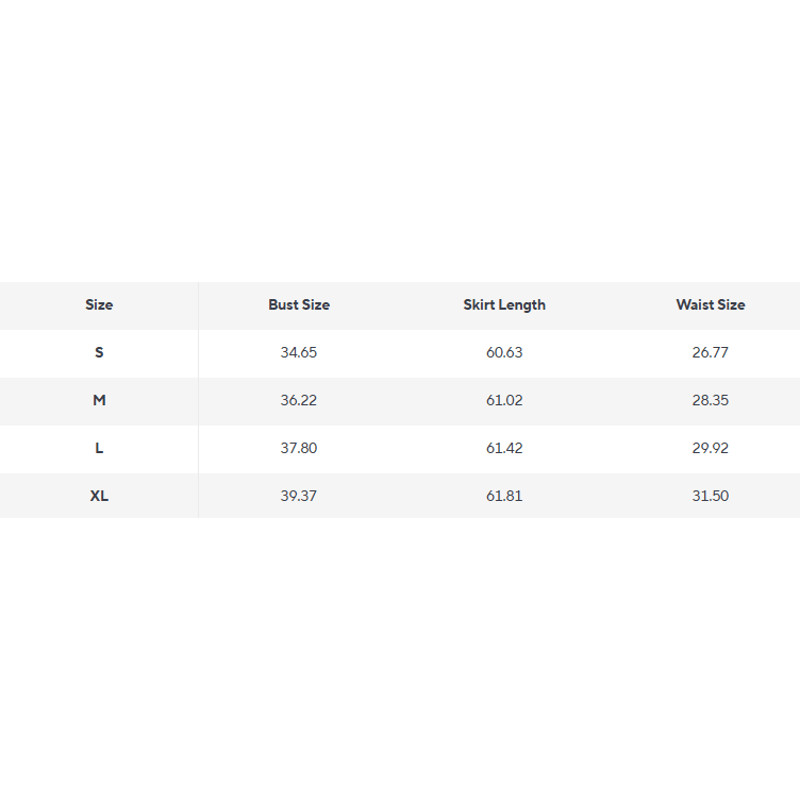This screenshot has height=800, width=800.
Task: Click skirt length value 61.42
Action: coord(504,448)
